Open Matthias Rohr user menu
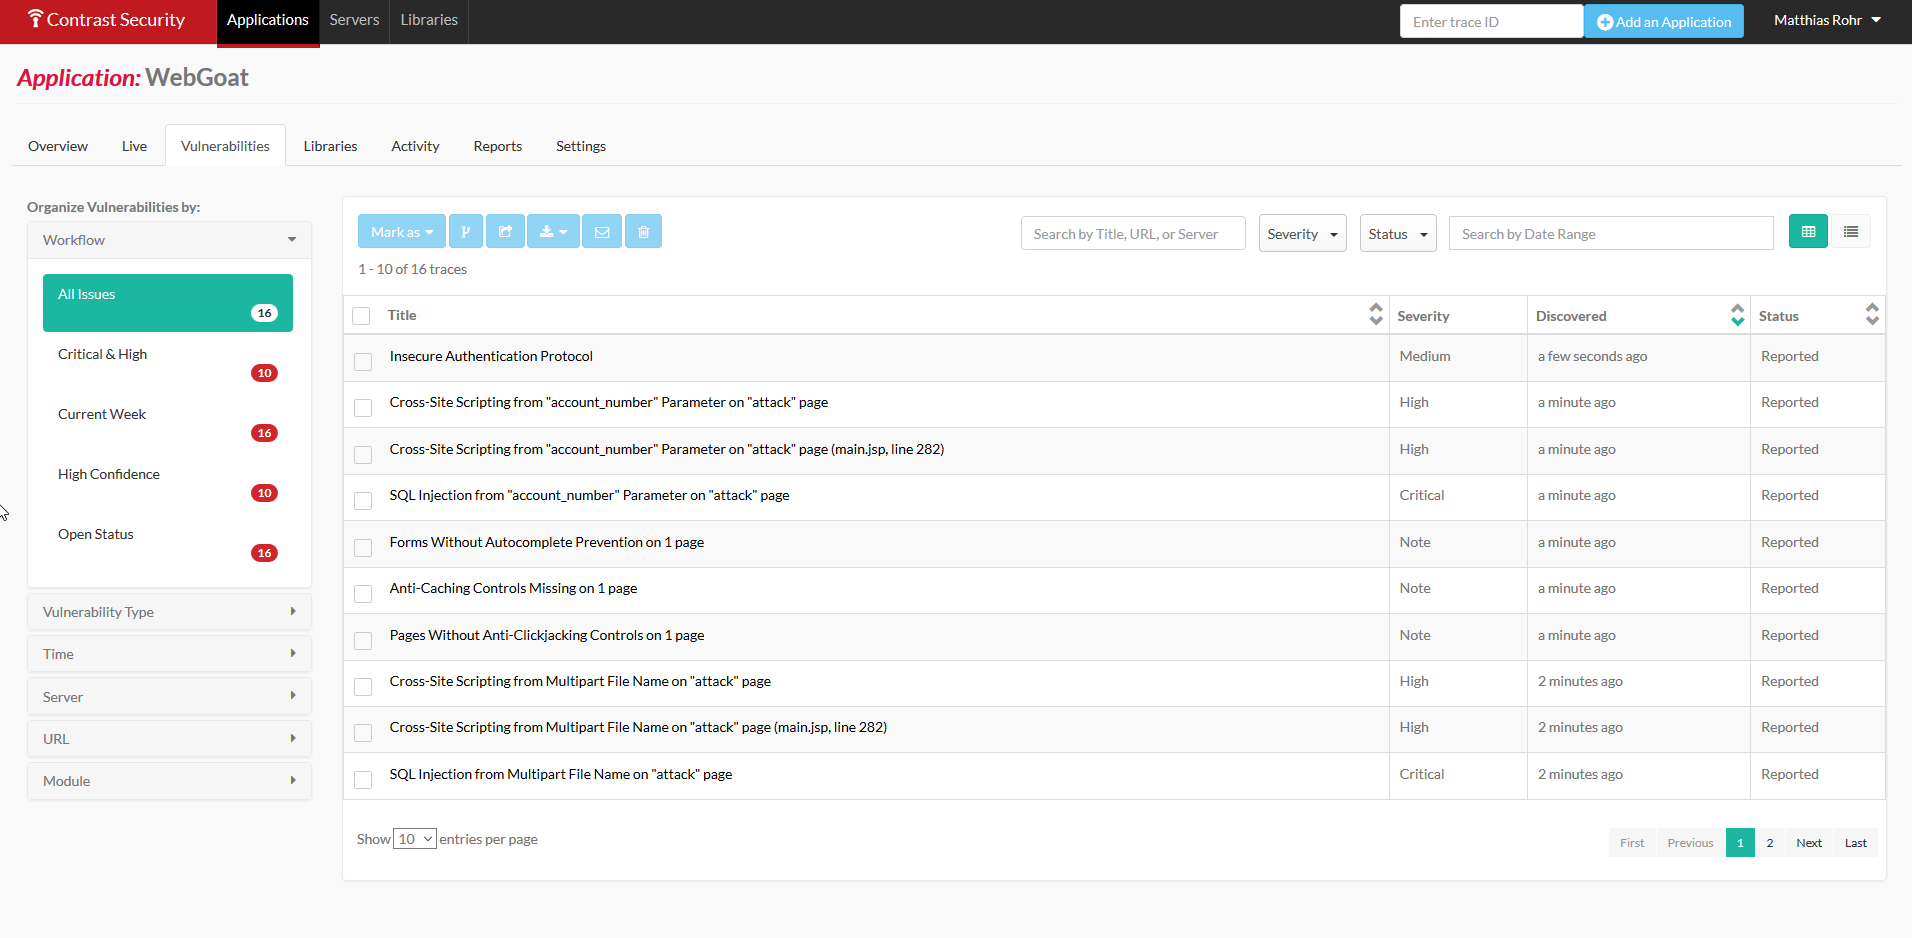1912x938 pixels. pos(1827,20)
